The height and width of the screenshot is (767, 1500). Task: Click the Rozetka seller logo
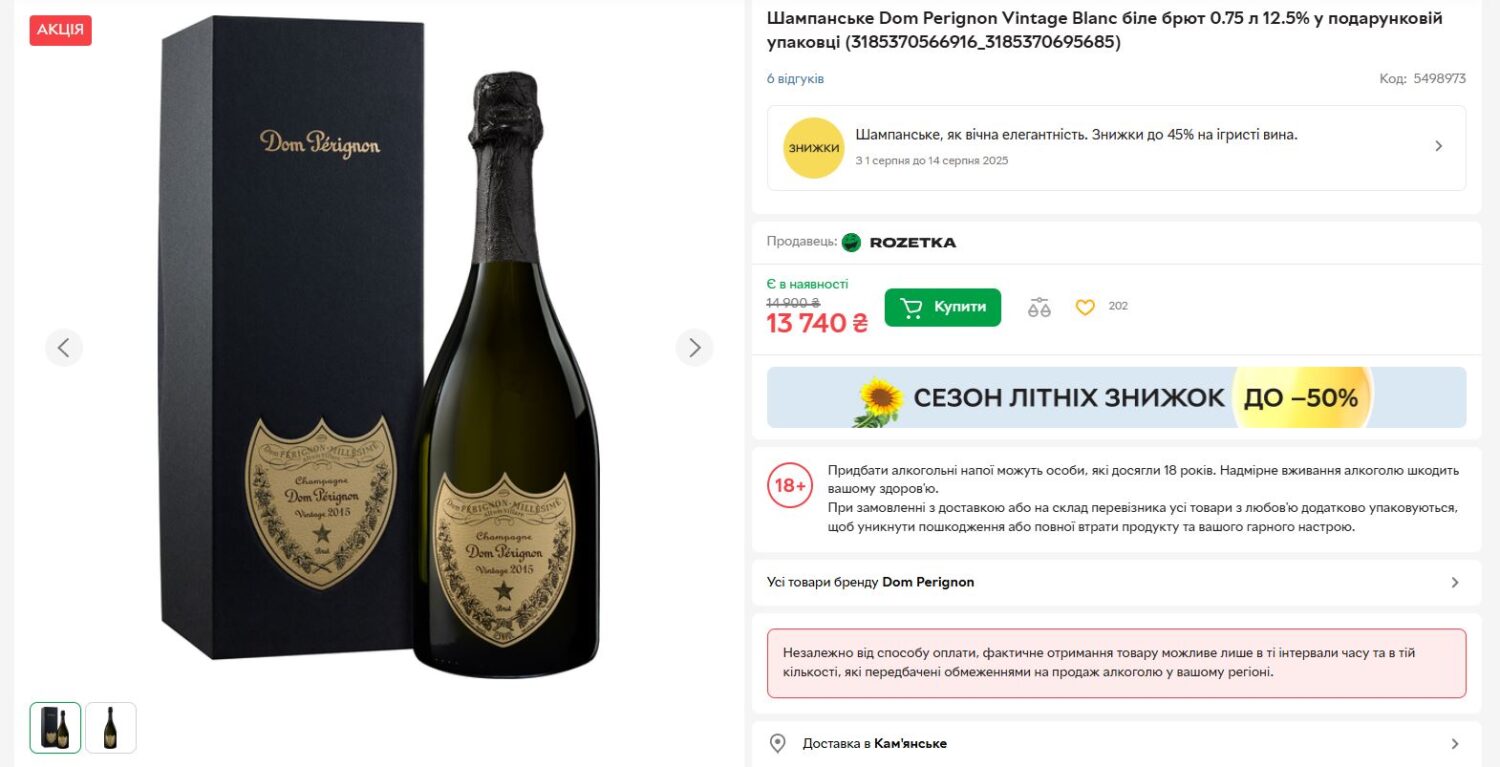point(899,242)
